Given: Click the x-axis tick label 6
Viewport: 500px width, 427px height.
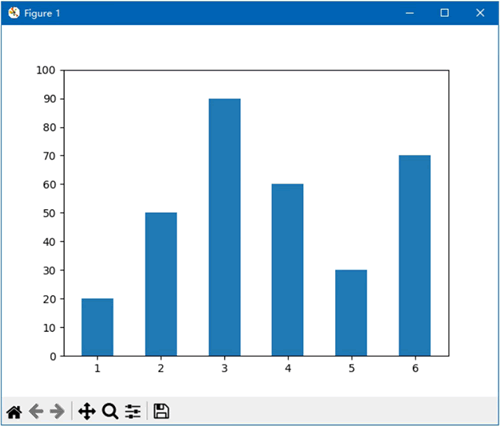Looking at the screenshot, I should pos(415,368).
